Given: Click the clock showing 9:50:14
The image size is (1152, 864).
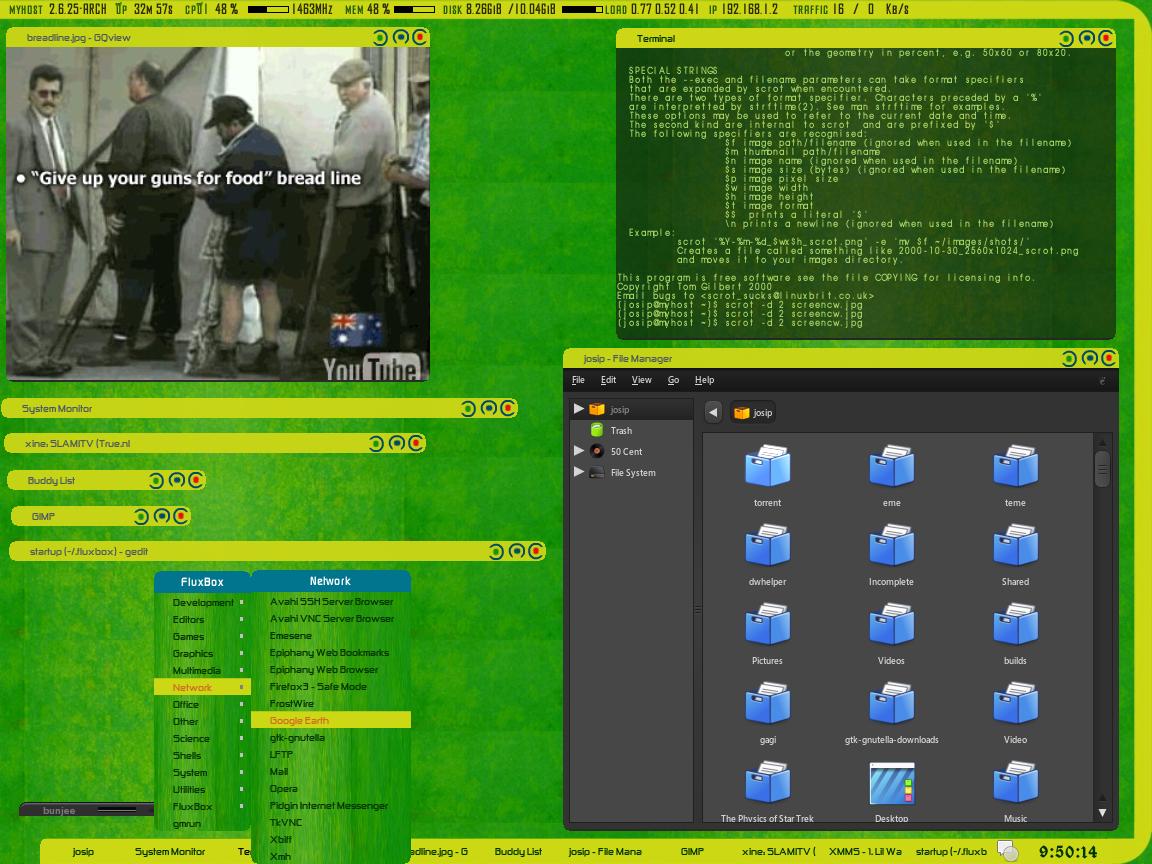Looking at the screenshot, I should point(1068,852).
